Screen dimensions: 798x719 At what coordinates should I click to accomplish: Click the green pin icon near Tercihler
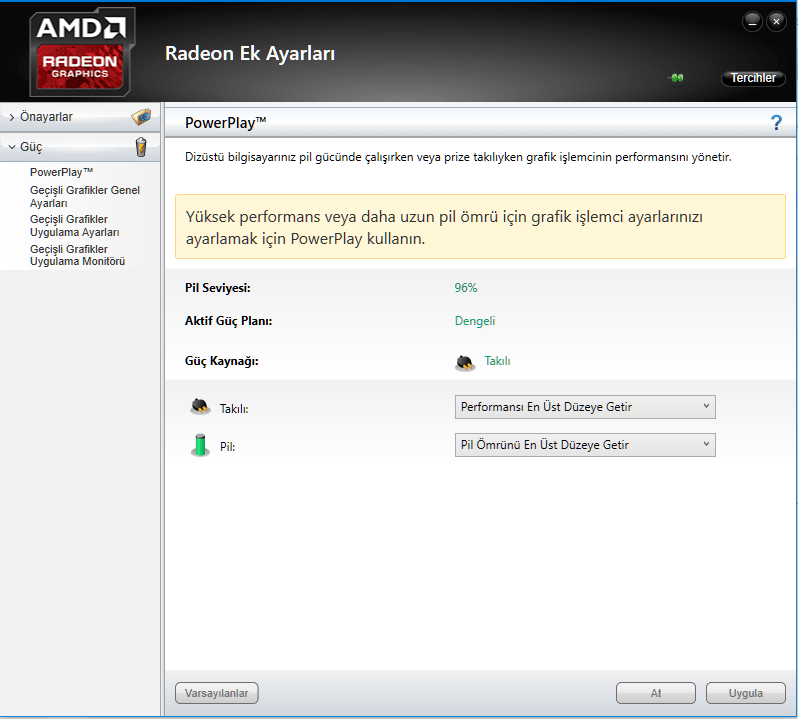[x=676, y=78]
